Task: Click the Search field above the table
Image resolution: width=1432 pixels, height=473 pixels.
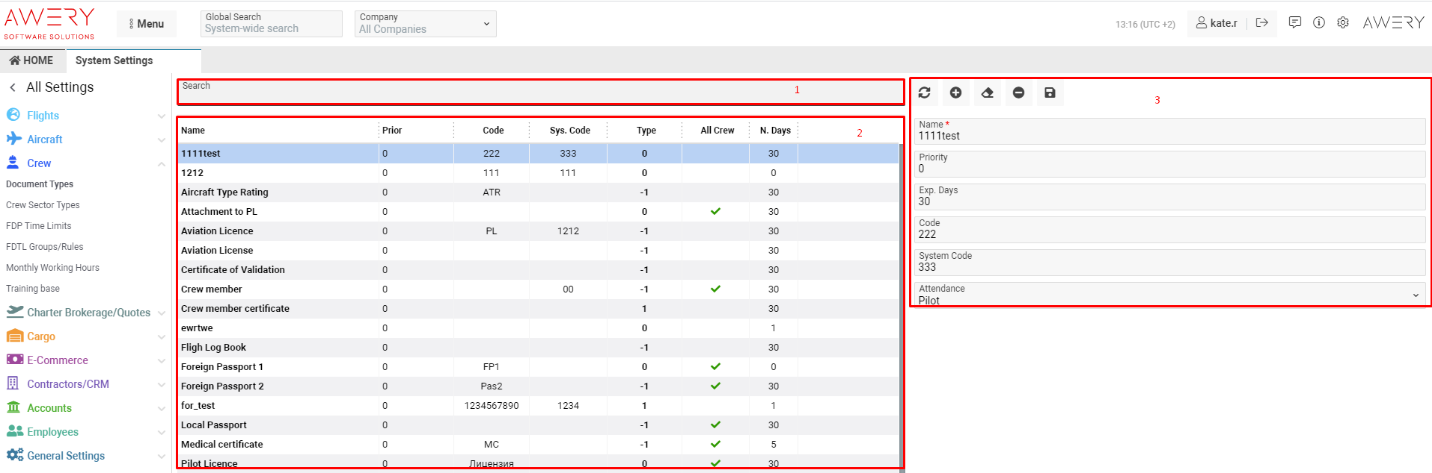Action: pyautogui.click(x=540, y=92)
